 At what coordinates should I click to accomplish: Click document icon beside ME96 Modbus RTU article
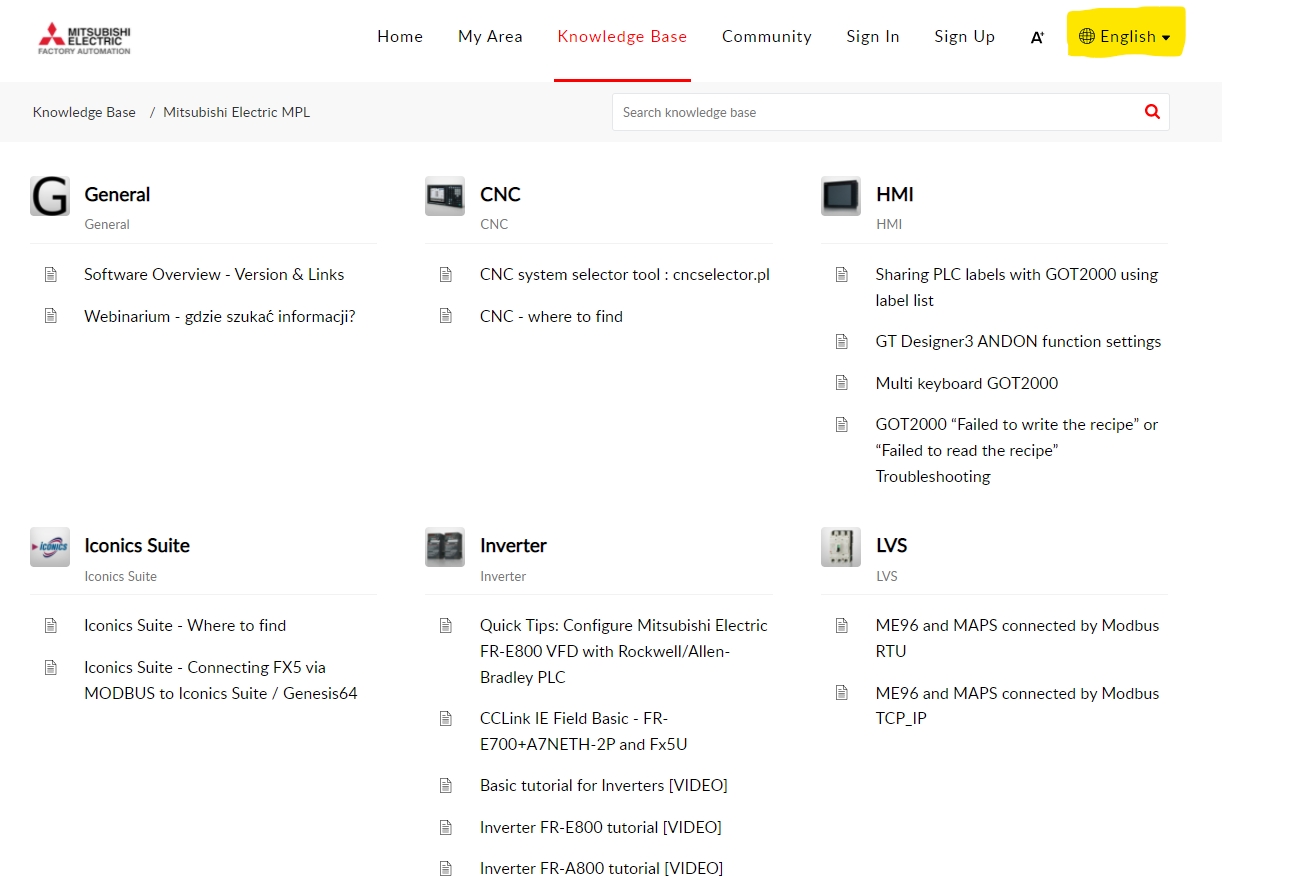pos(842,625)
